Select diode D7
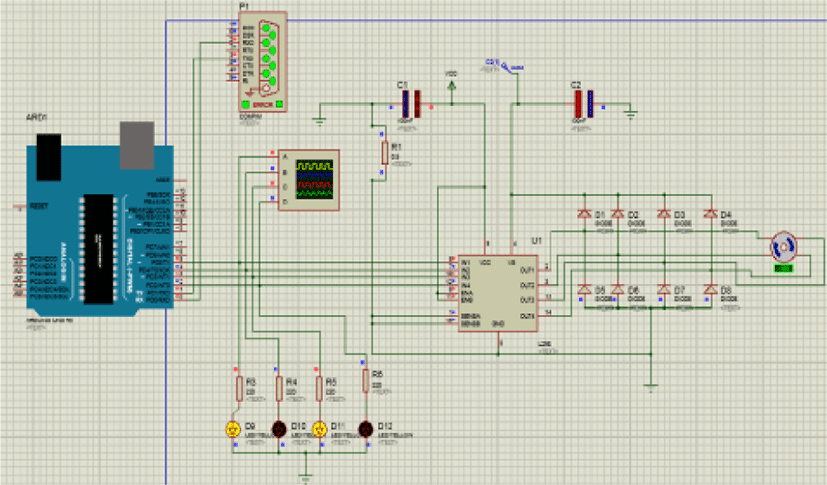 click(664, 289)
